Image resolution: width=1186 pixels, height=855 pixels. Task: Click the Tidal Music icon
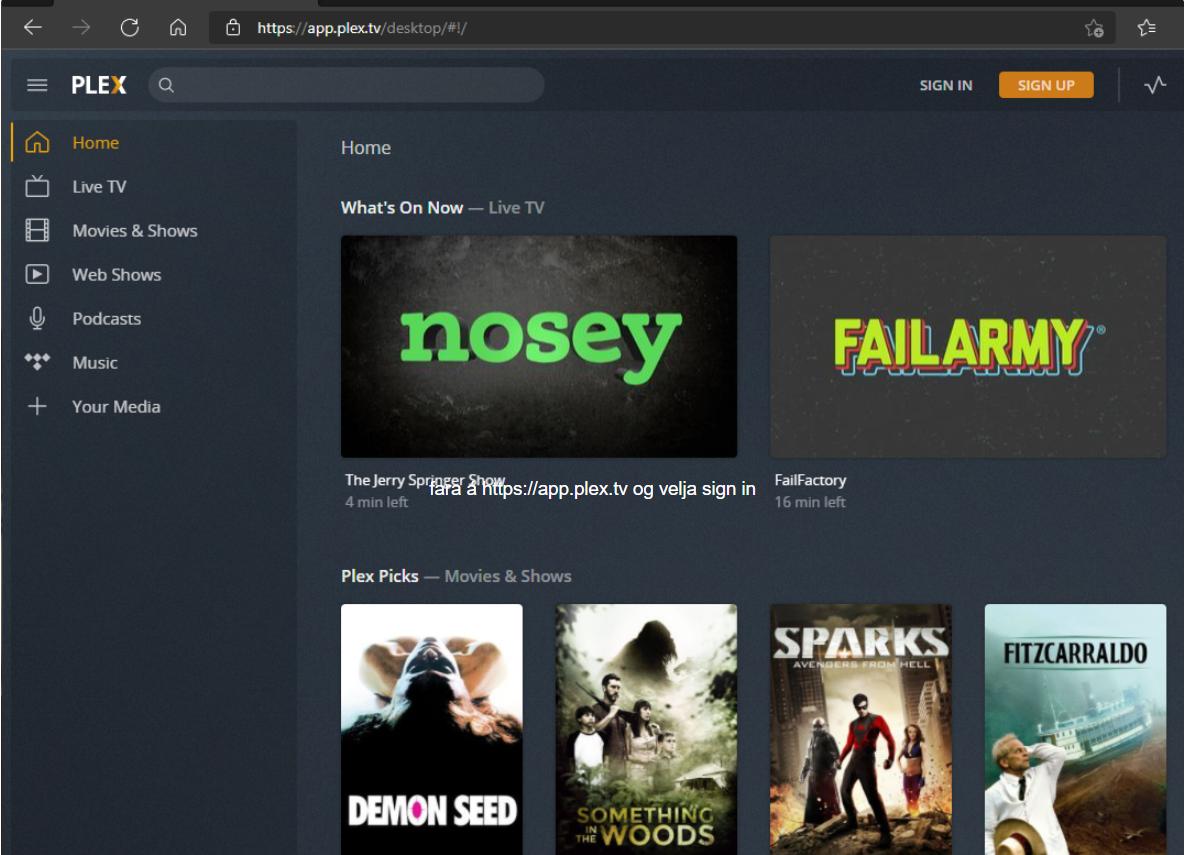coord(37,362)
